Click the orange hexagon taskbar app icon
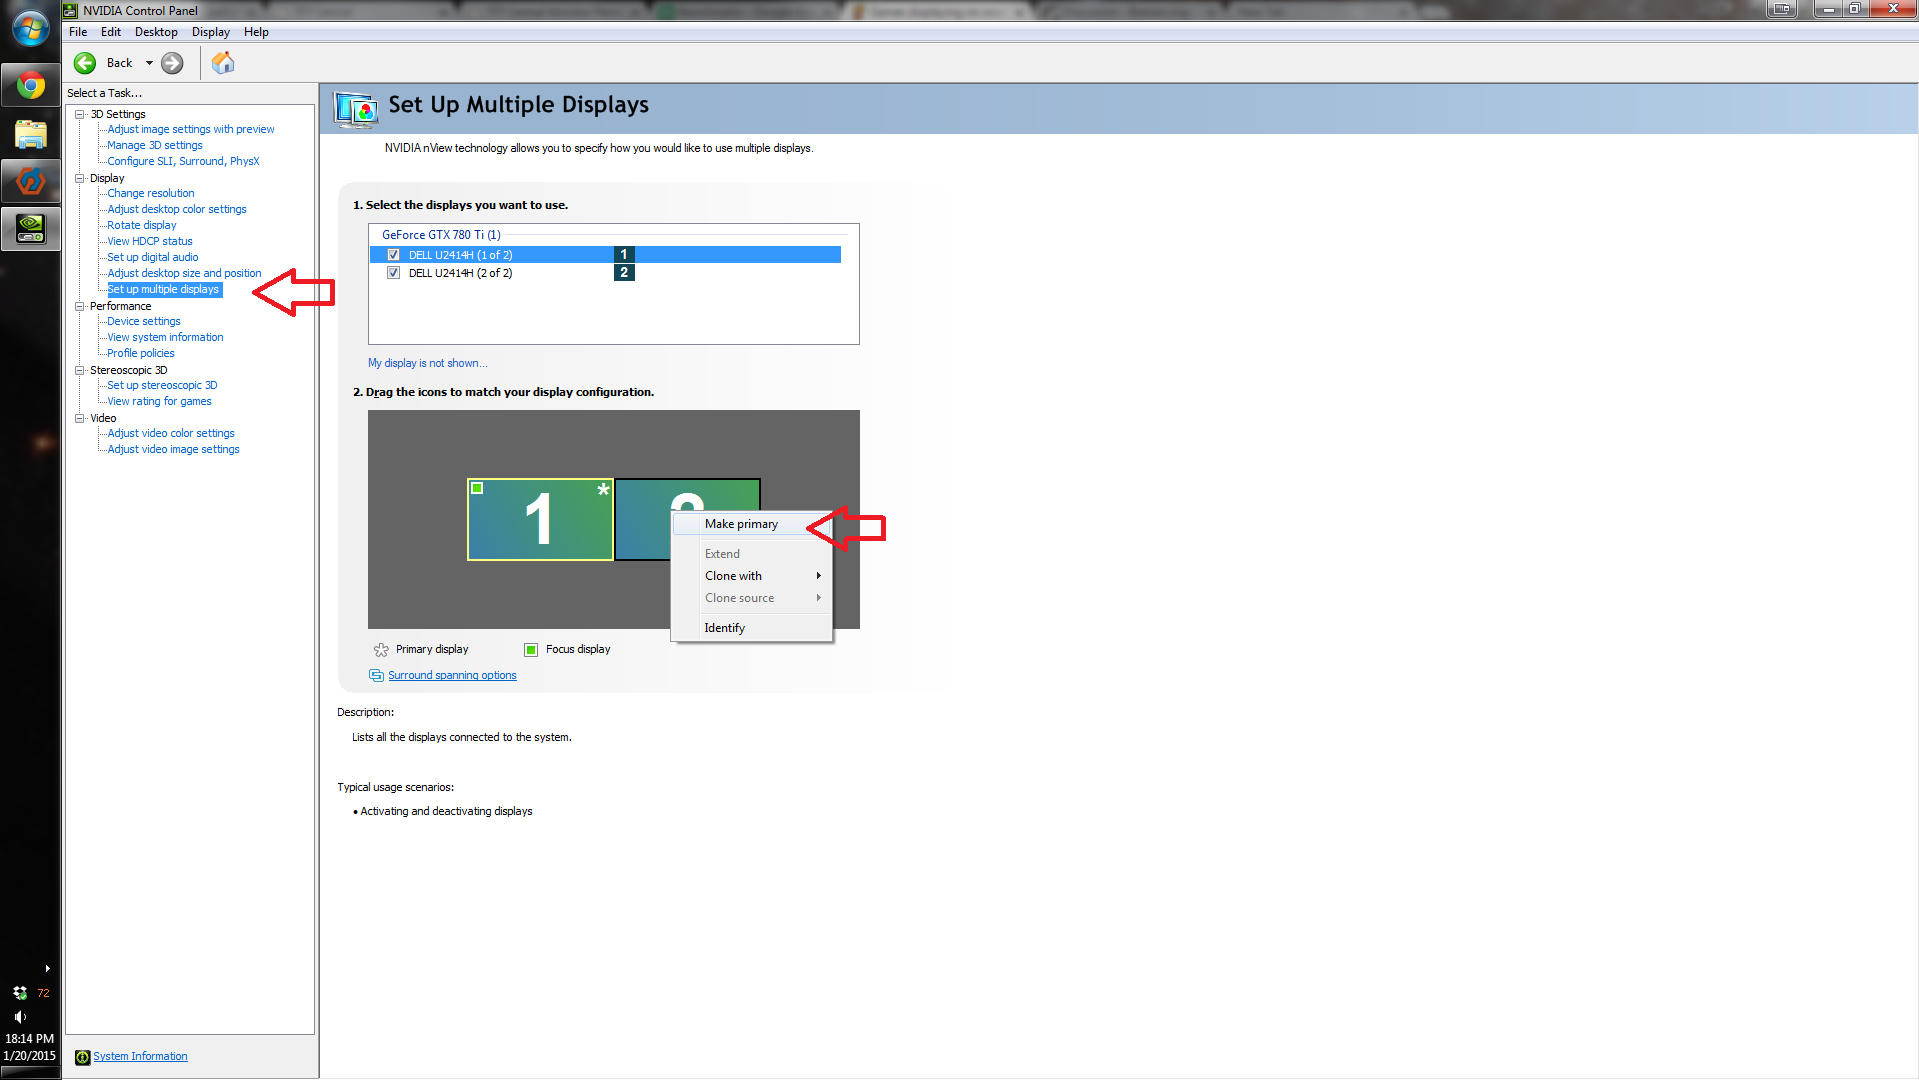Image resolution: width=1919 pixels, height=1080 pixels. [30, 181]
